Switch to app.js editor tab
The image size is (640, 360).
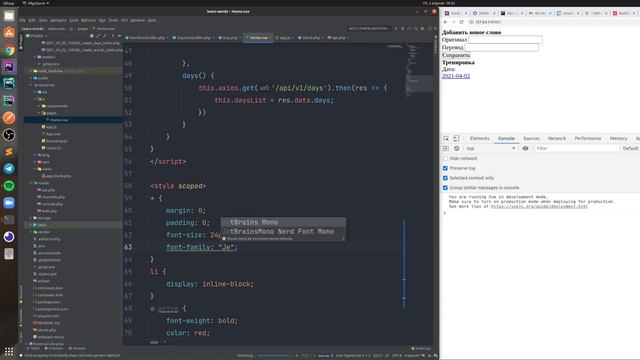pyautogui.click(x=284, y=38)
